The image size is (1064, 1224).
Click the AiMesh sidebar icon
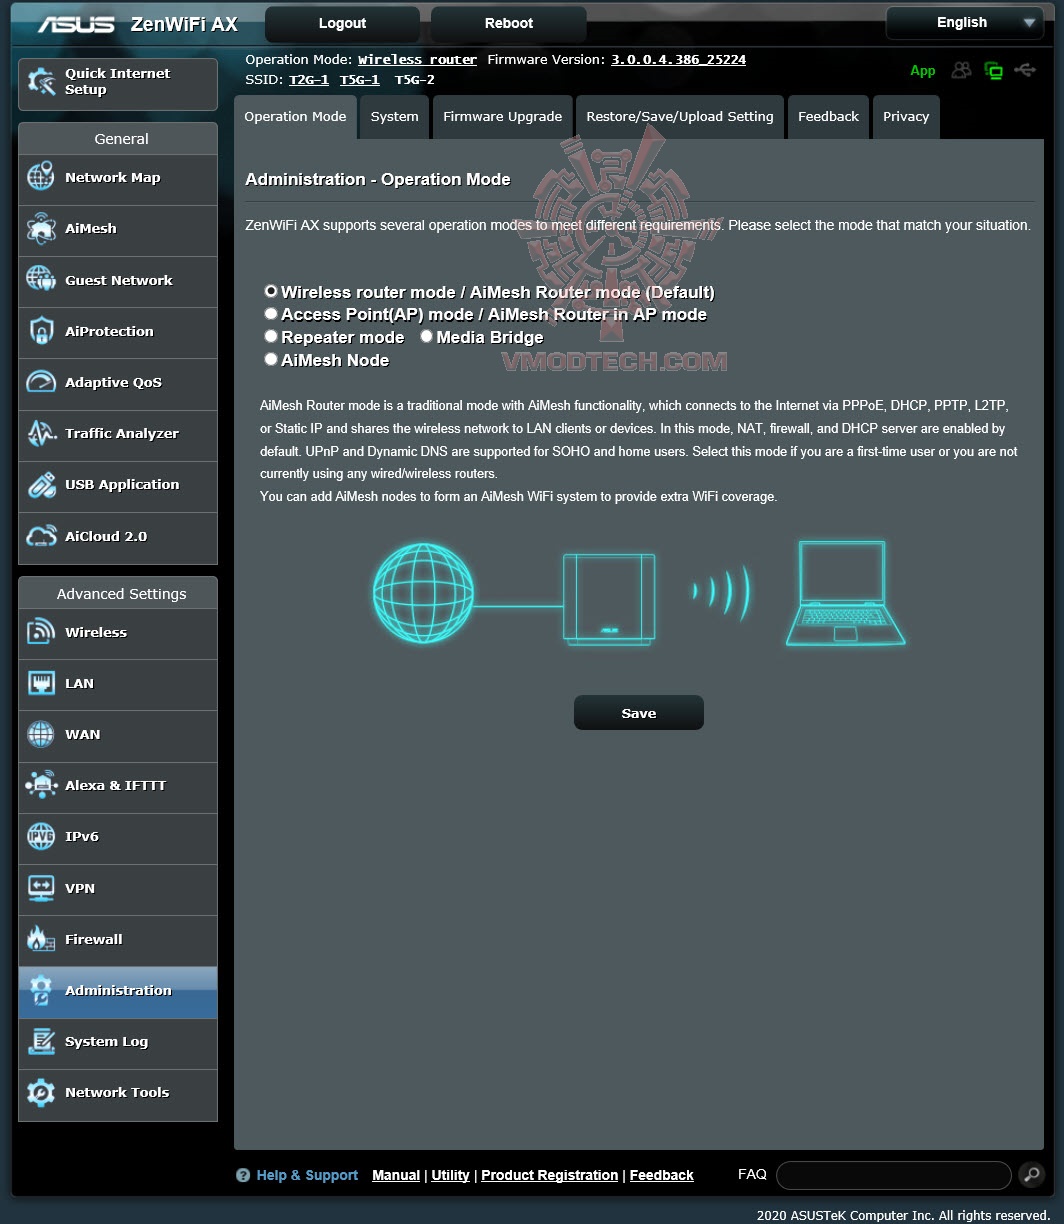[x=41, y=228]
